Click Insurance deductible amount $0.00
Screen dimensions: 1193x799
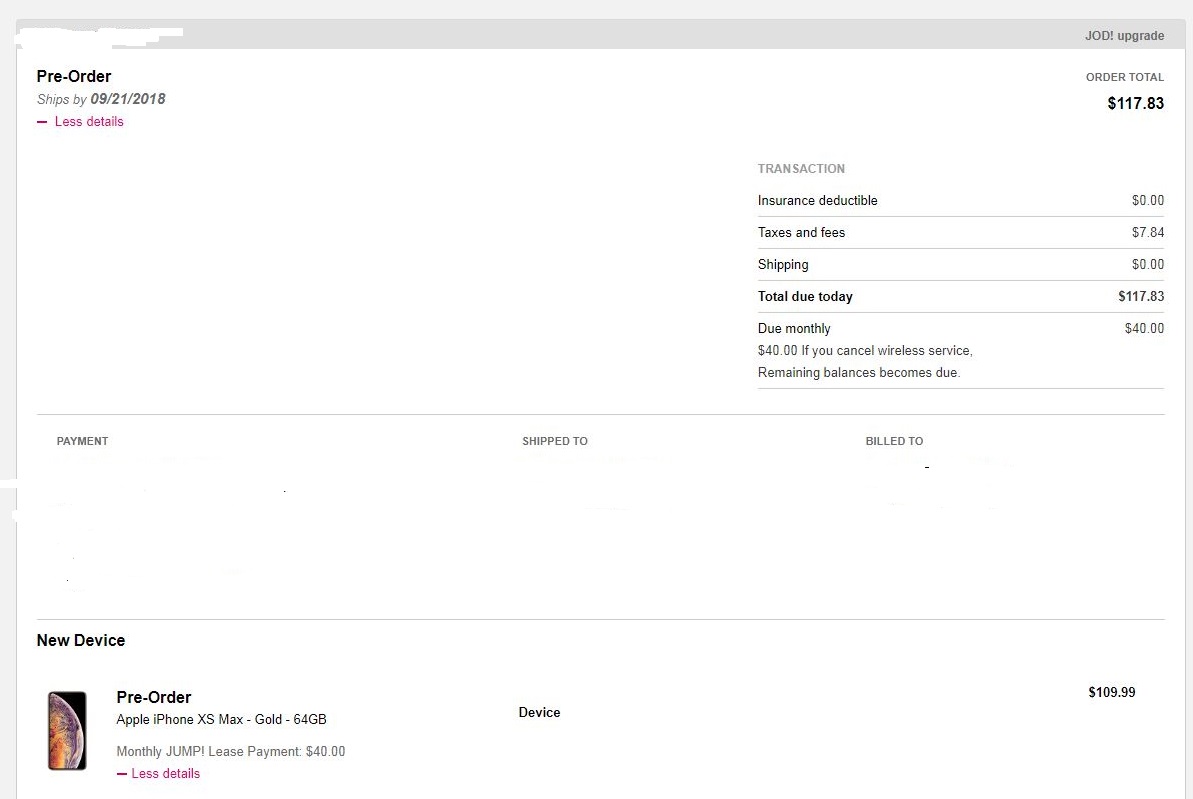(x=1147, y=200)
